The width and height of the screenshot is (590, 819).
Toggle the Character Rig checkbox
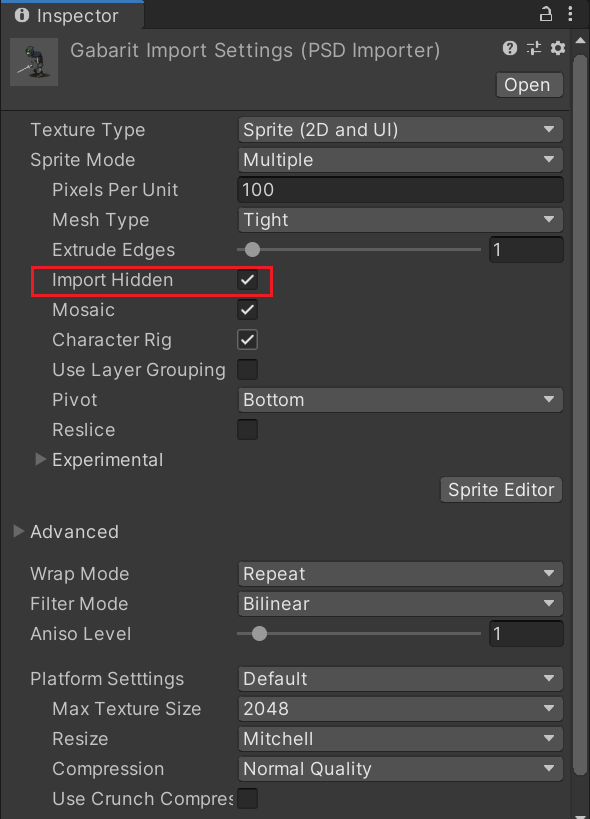(247, 340)
